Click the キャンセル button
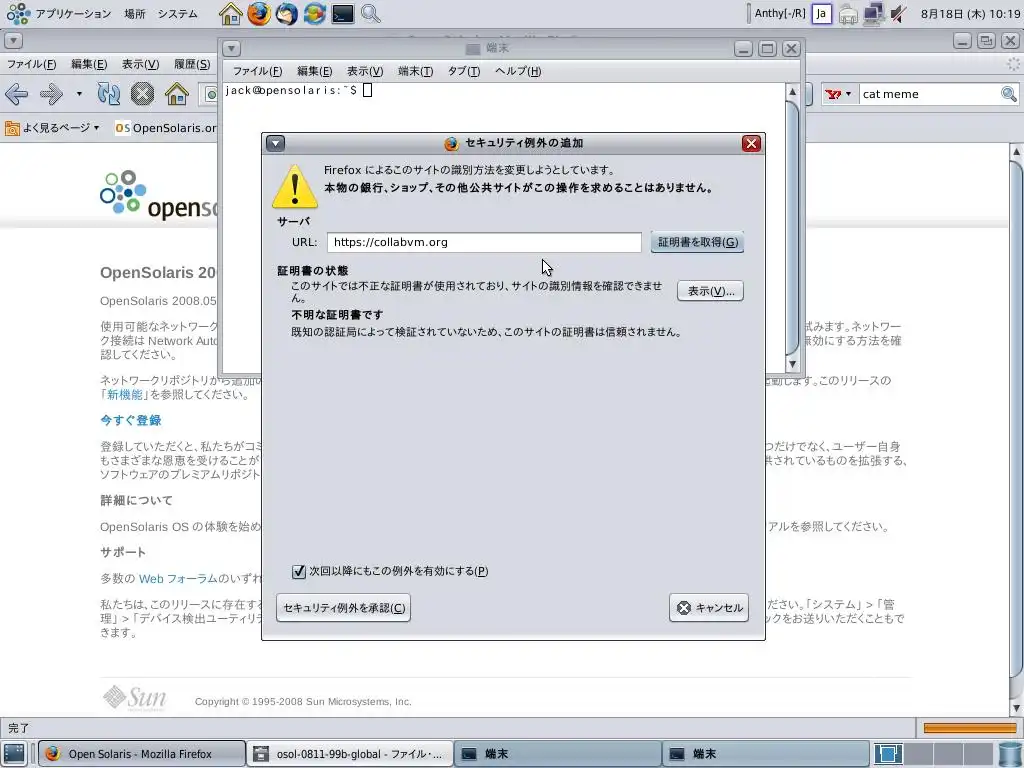 point(709,607)
